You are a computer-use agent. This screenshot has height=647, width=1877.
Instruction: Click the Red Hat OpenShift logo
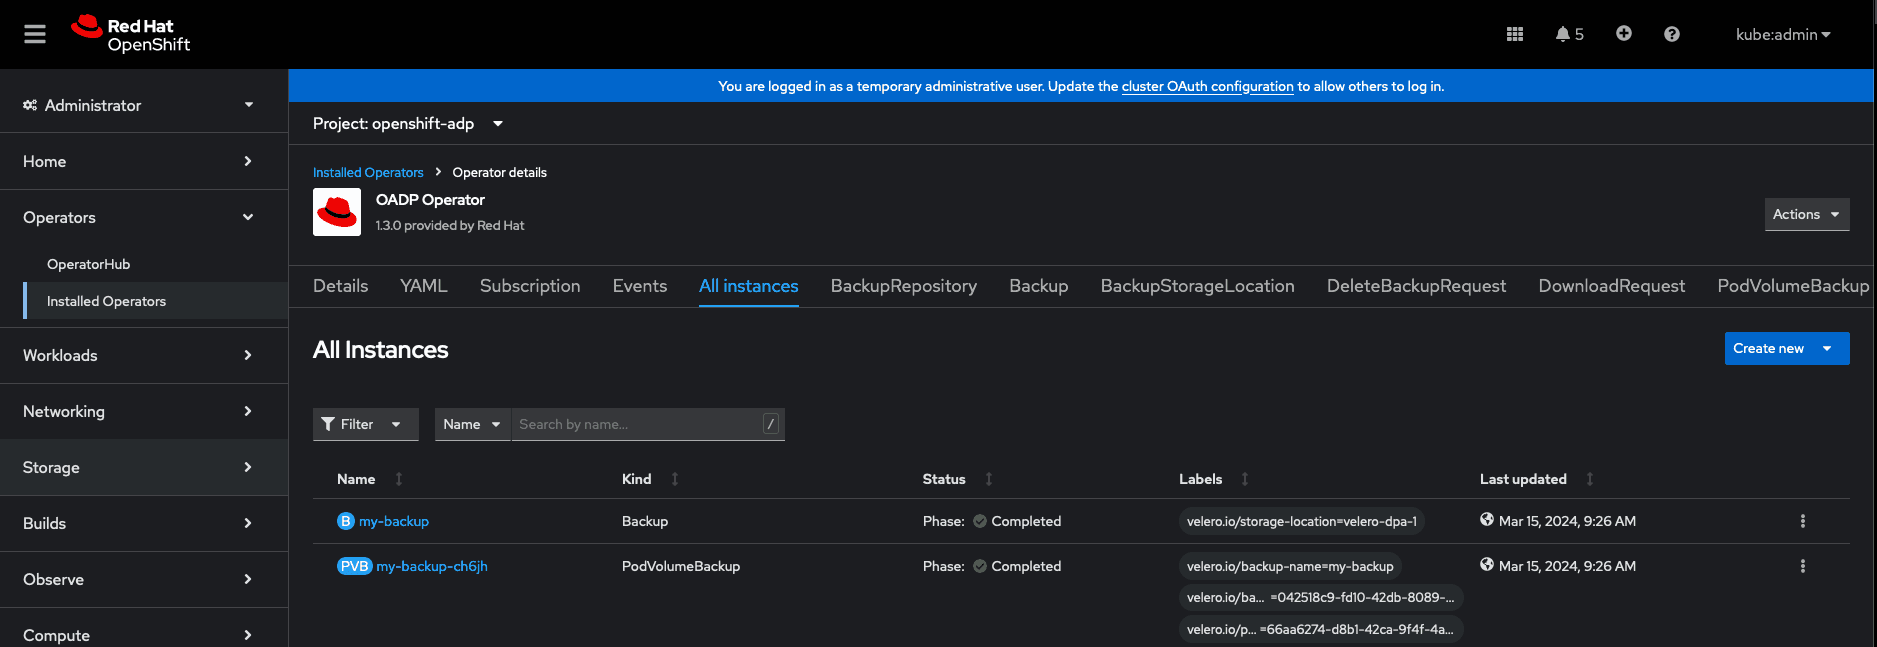click(130, 34)
